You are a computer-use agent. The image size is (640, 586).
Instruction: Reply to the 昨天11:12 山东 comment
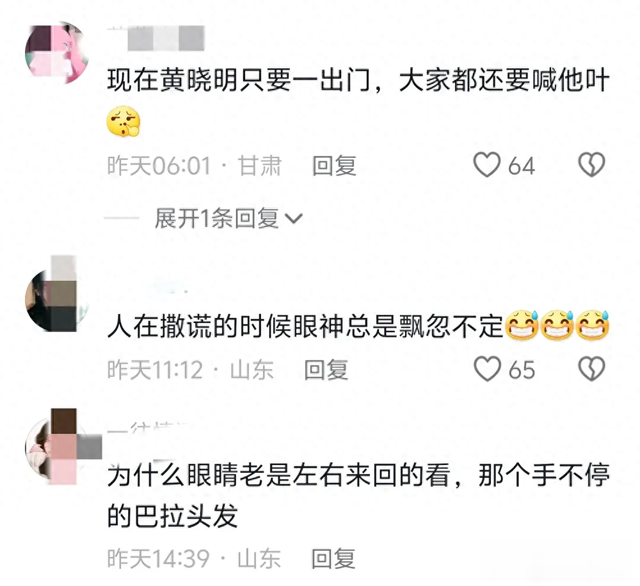pos(326,370)
